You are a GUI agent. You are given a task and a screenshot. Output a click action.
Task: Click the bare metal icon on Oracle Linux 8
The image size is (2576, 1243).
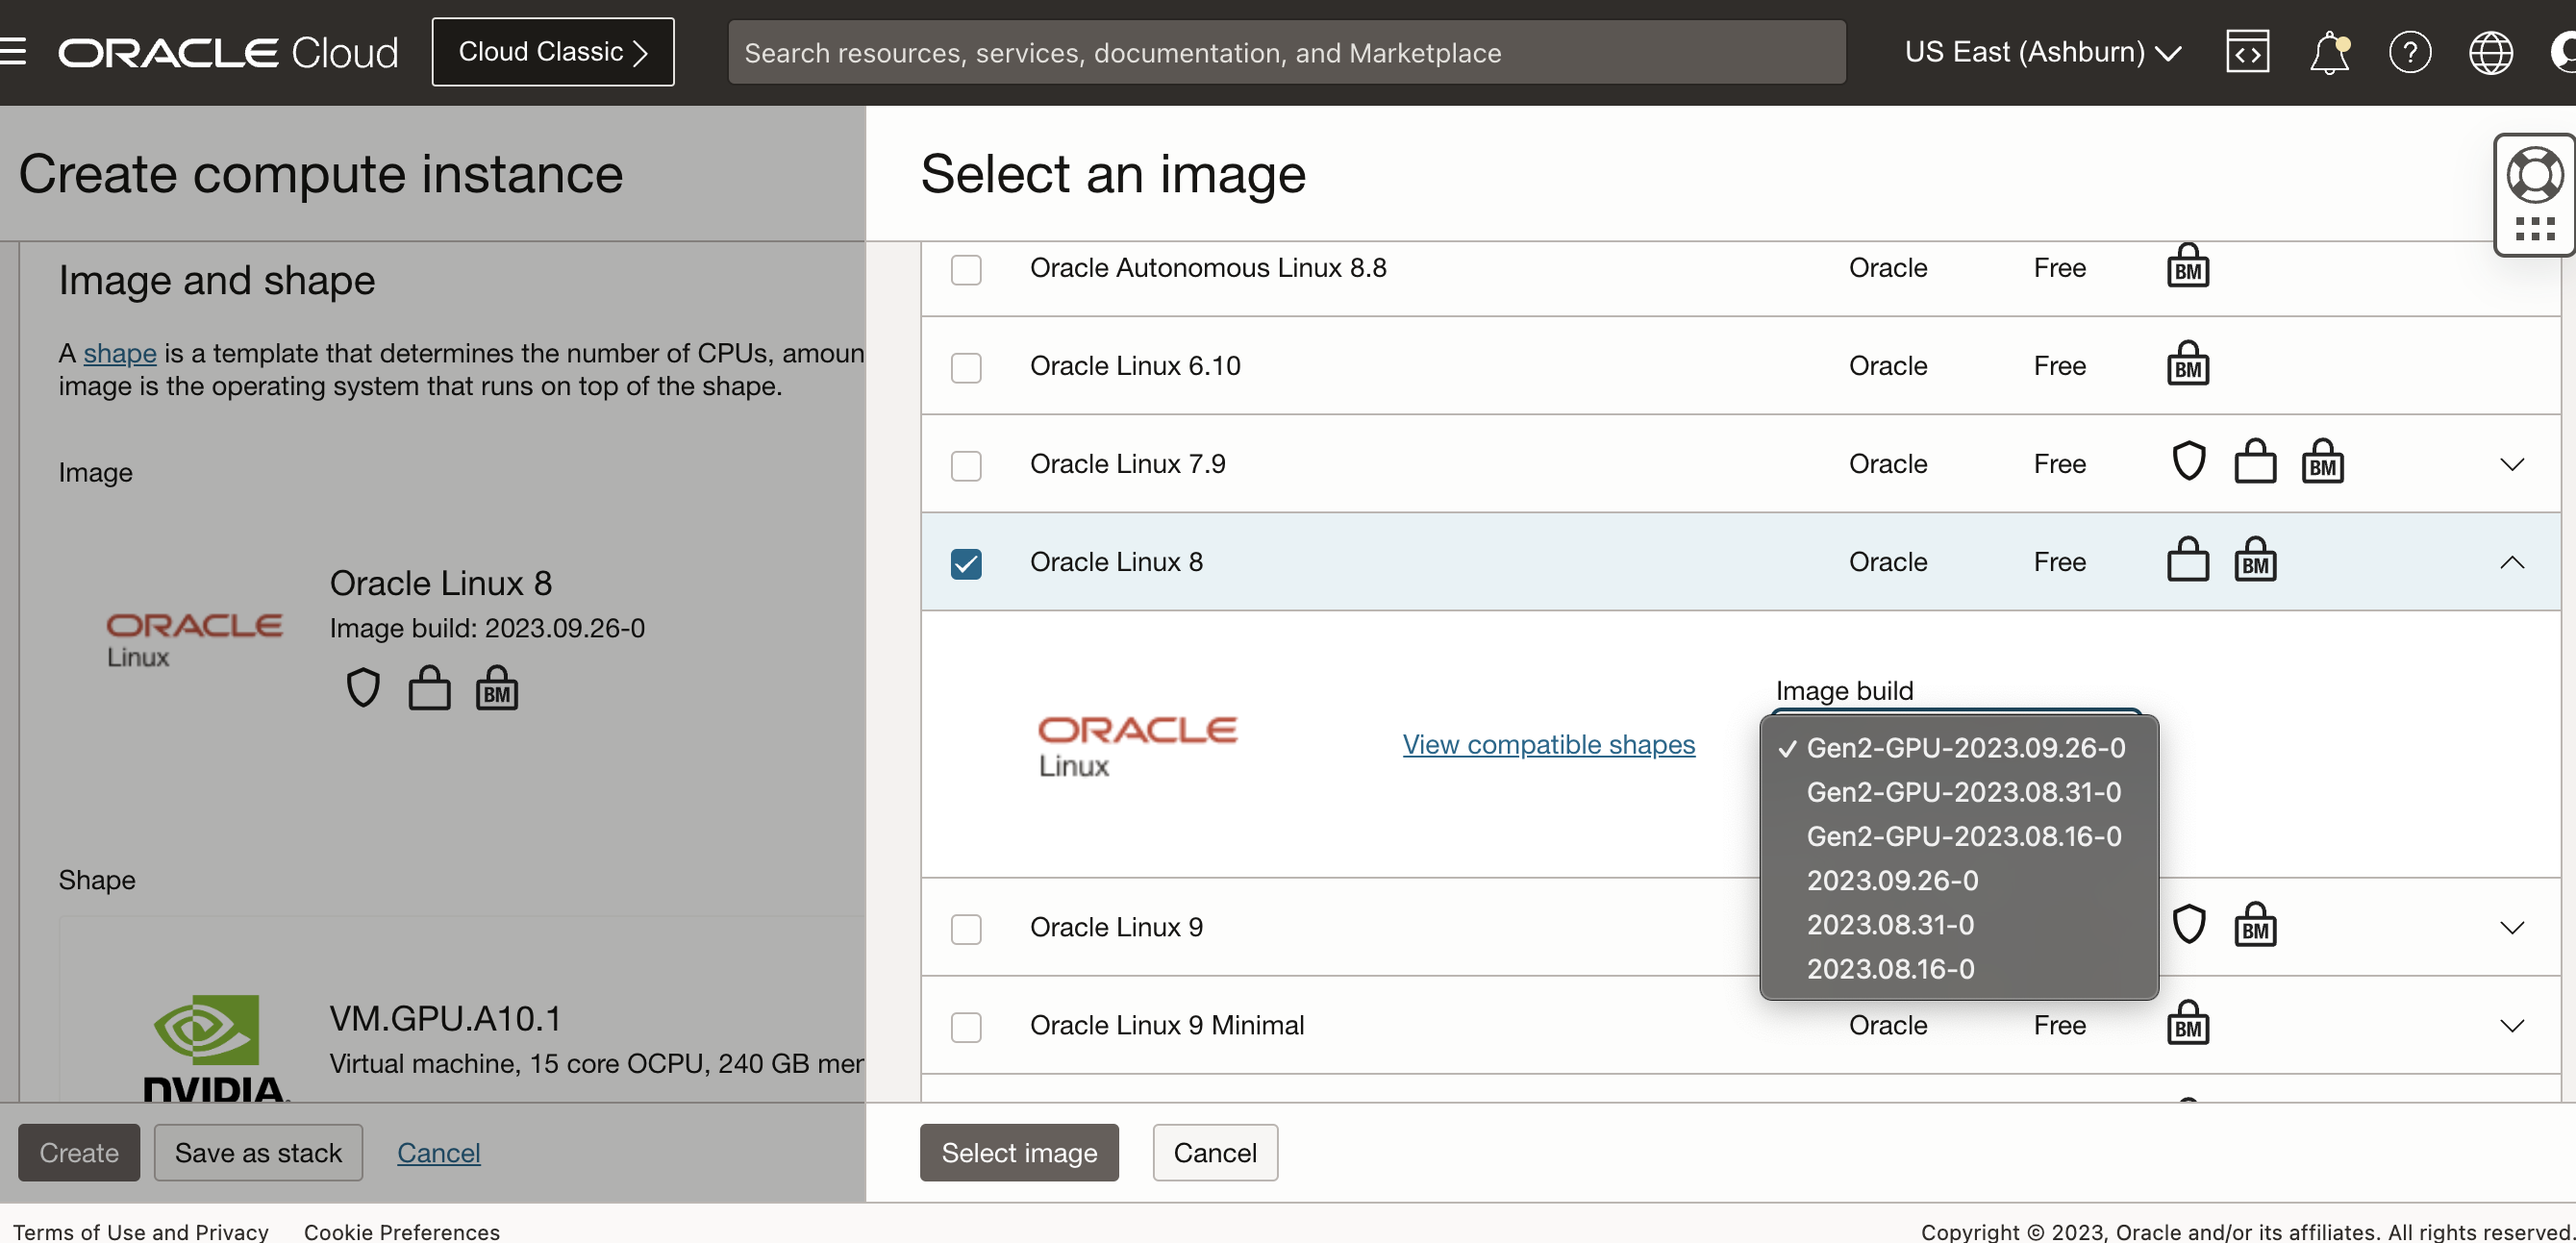pyautogui.click(x=2255, y=560)
